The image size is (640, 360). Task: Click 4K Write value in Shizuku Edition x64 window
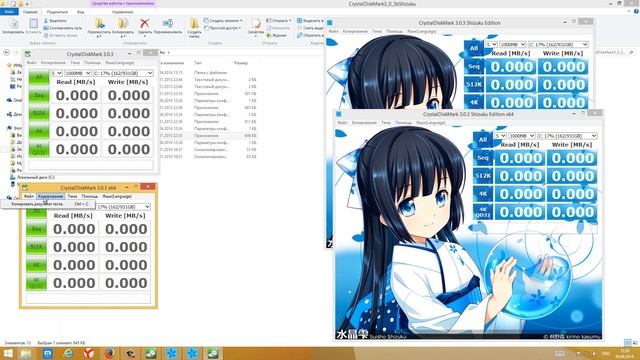point(572,194)
